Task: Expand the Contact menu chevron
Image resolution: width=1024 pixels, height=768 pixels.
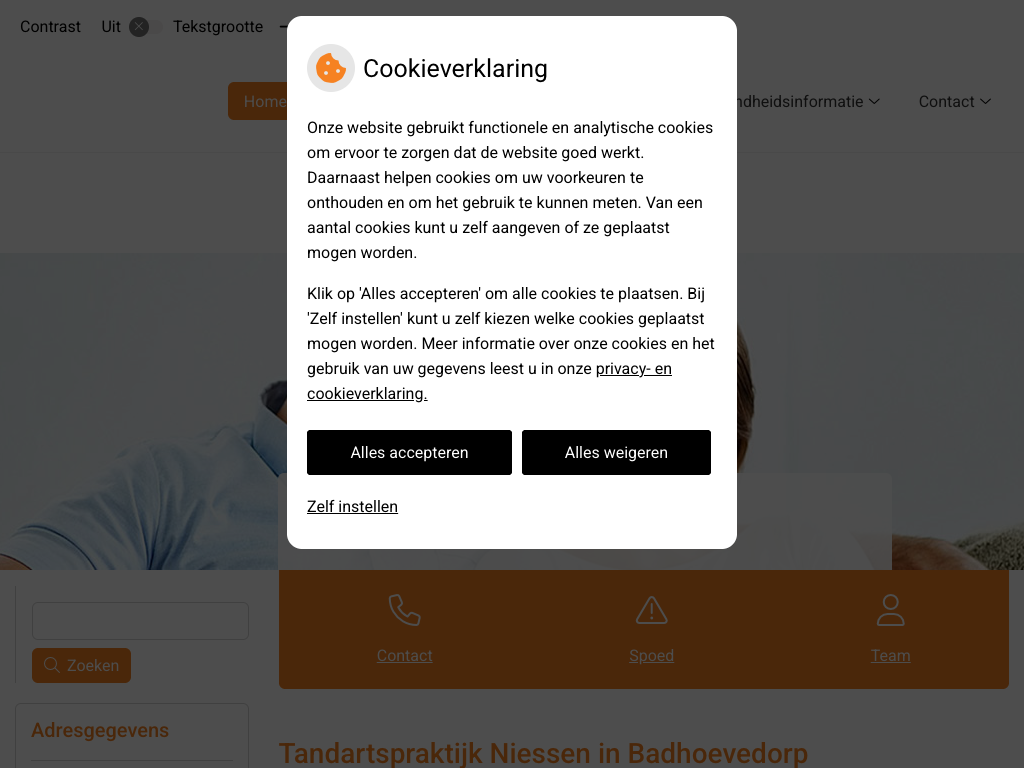Action: tap(985, 101)
